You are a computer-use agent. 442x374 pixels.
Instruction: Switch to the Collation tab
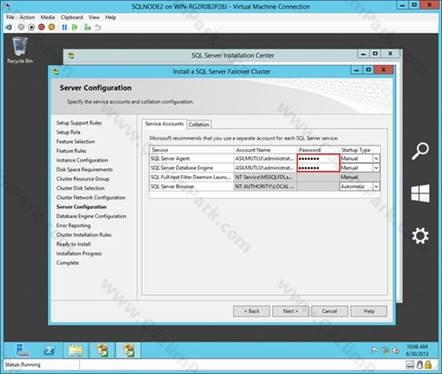click(x=199, y=124)
